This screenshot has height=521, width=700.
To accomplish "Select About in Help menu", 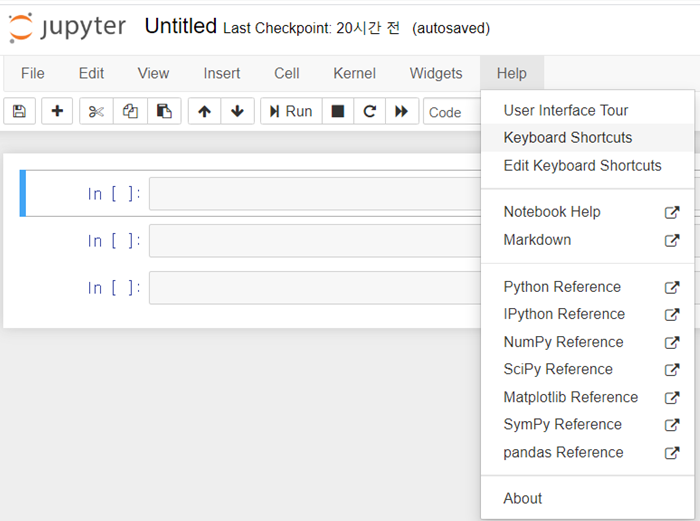I will 588,498.
